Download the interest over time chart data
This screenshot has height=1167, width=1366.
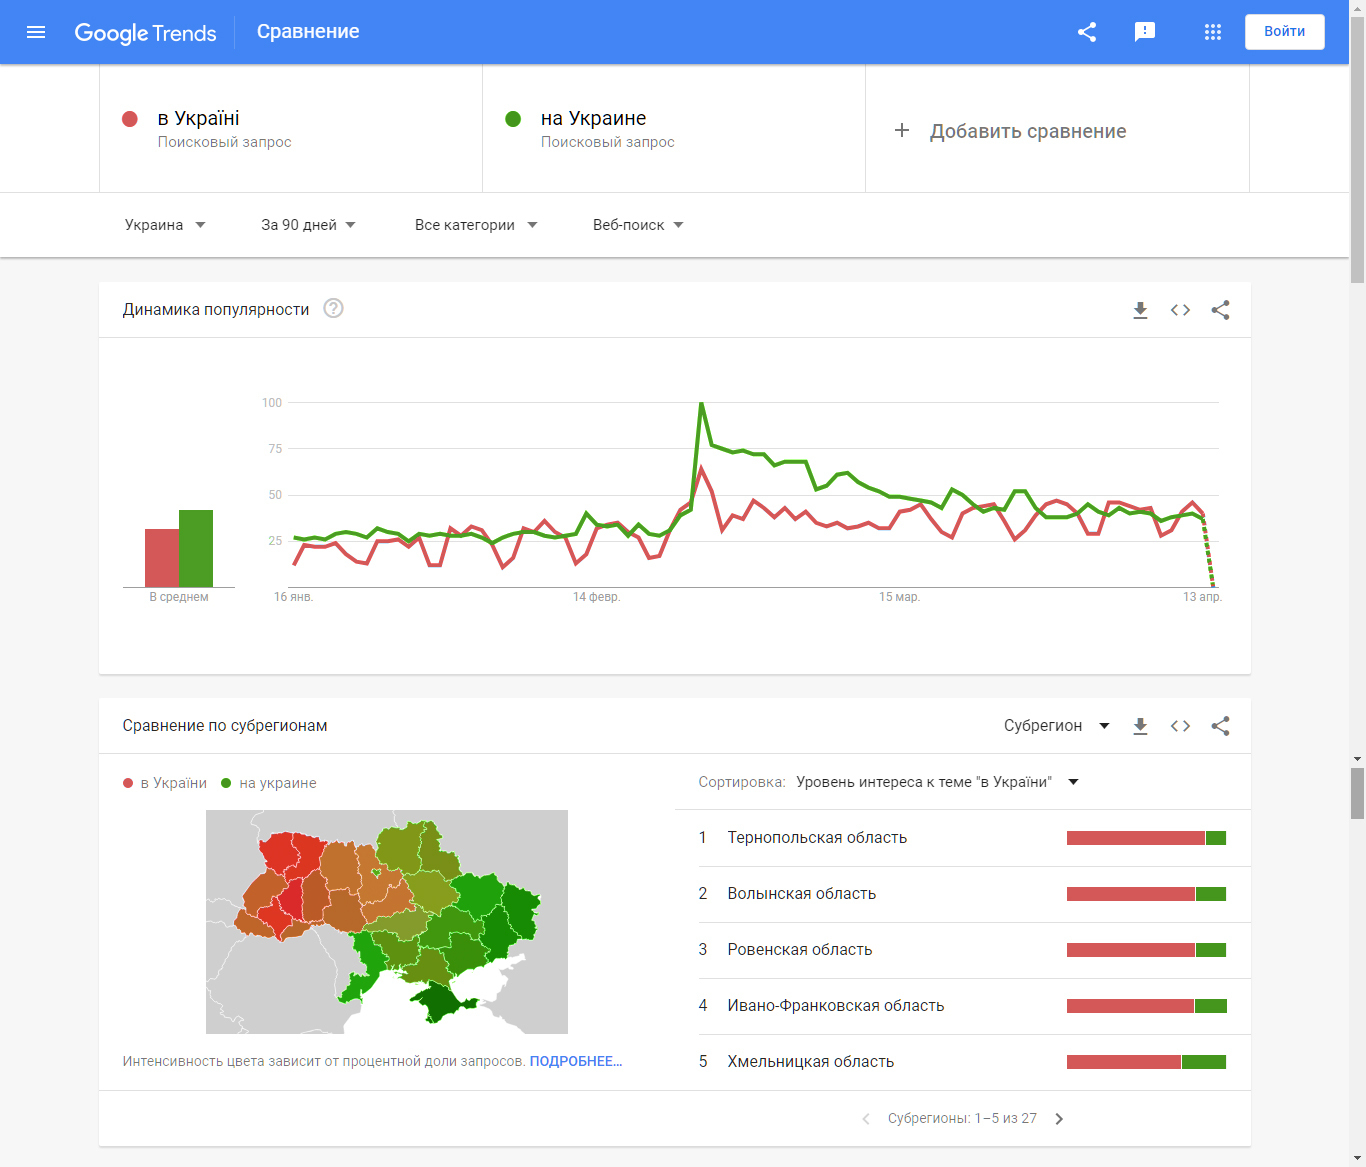[x=1140, y=310]
